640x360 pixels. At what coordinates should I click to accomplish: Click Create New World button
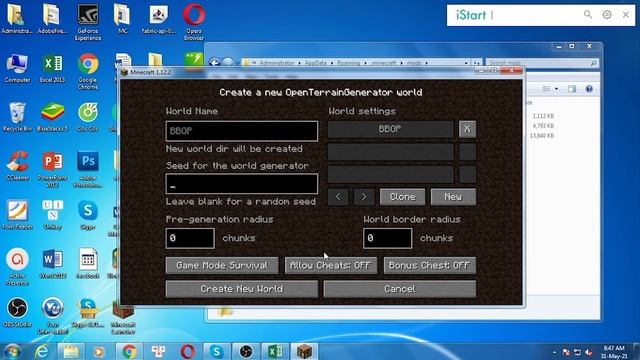point(242,289)
